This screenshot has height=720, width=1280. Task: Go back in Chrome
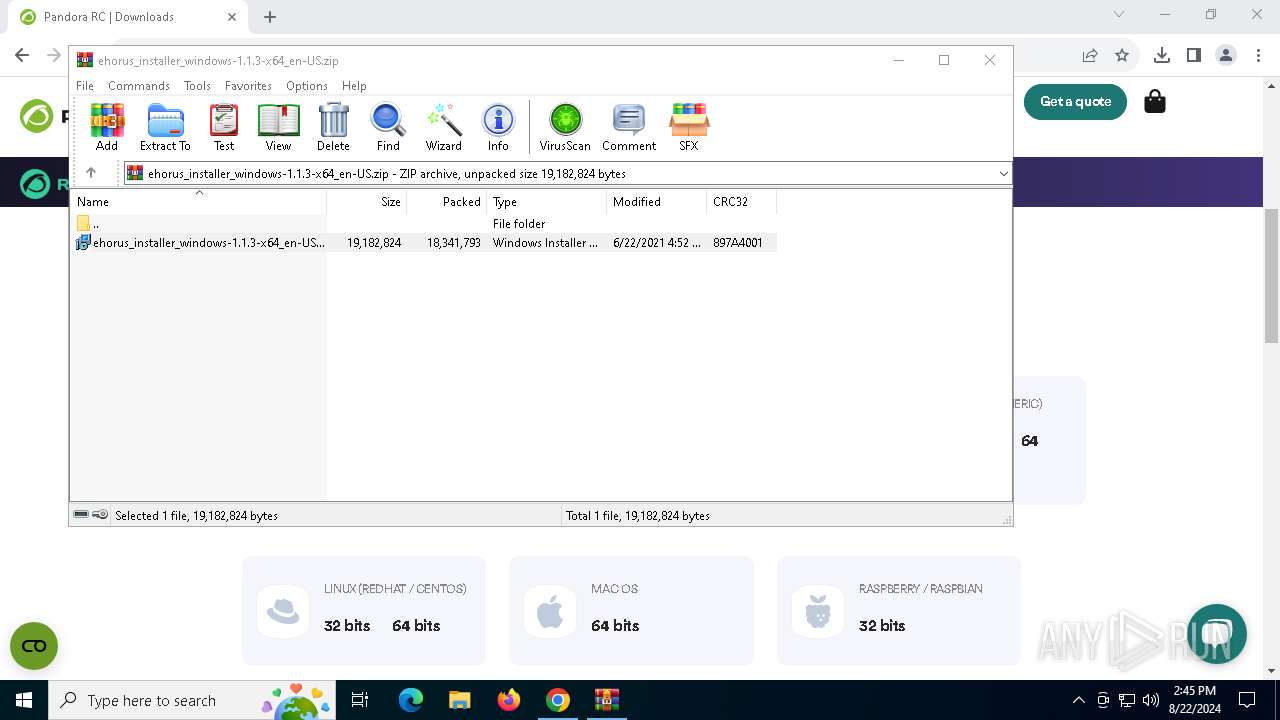click(22, 55)
